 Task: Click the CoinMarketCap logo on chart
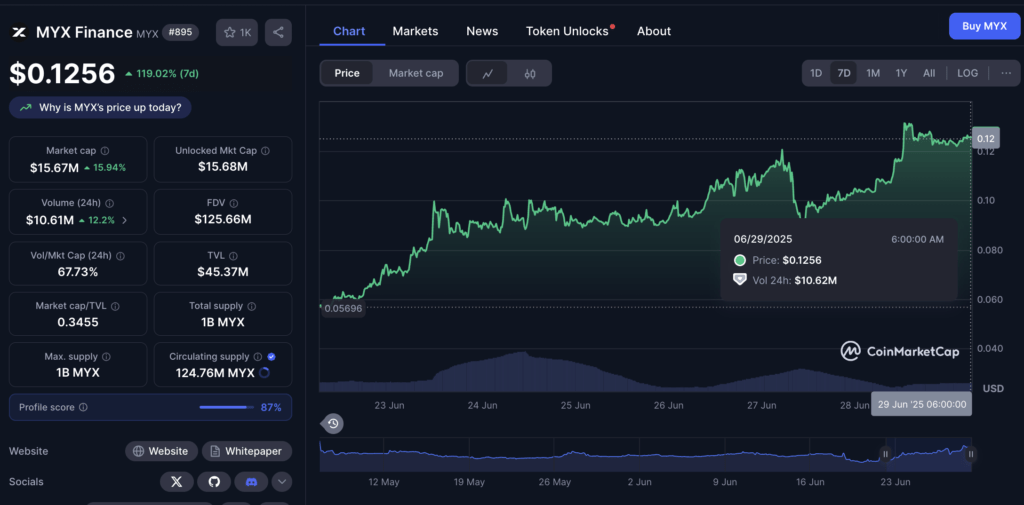[900, 351]
